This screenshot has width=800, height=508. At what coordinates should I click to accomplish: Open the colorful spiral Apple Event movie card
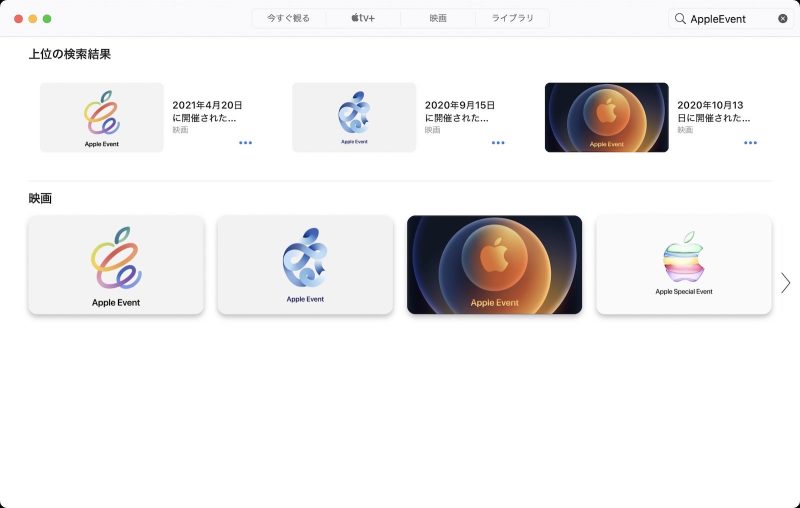116,265
